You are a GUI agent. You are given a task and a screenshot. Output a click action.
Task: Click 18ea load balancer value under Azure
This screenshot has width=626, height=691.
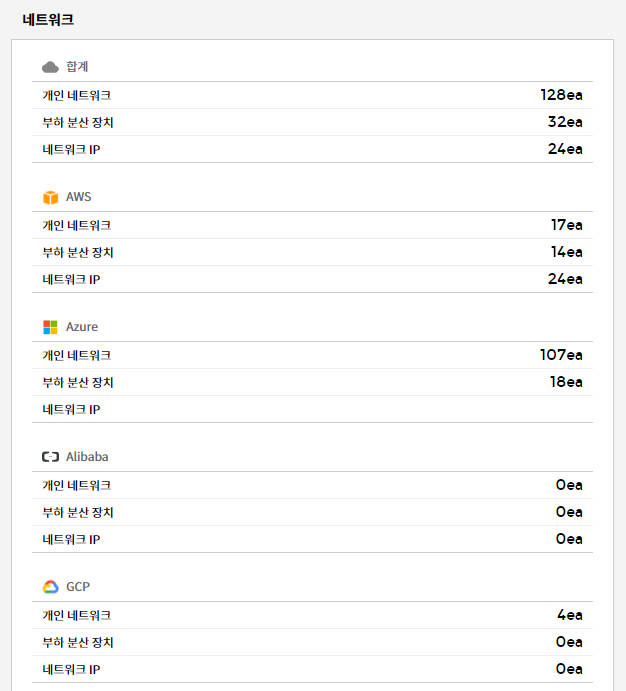pyautogui.click(x=565, y=382)
